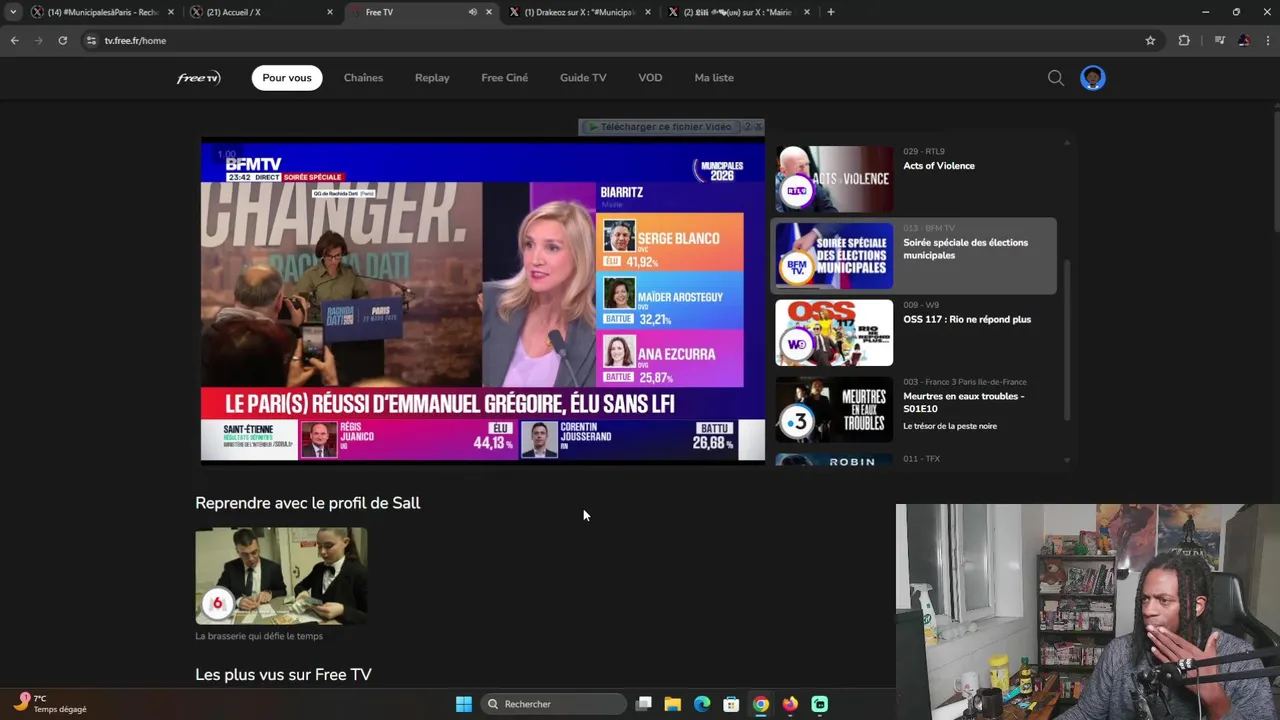Screen dimensions: 1280x720
Task: Select the Soirée spéciale élections municipales thumbnail
Action: 834,256
